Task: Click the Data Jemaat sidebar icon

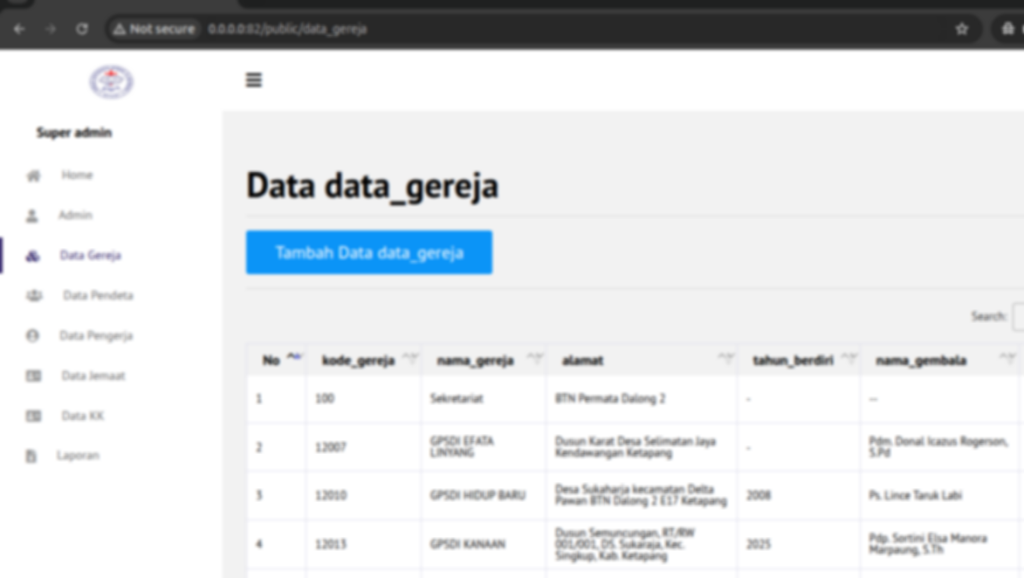Action: click(x=33, y=376)
